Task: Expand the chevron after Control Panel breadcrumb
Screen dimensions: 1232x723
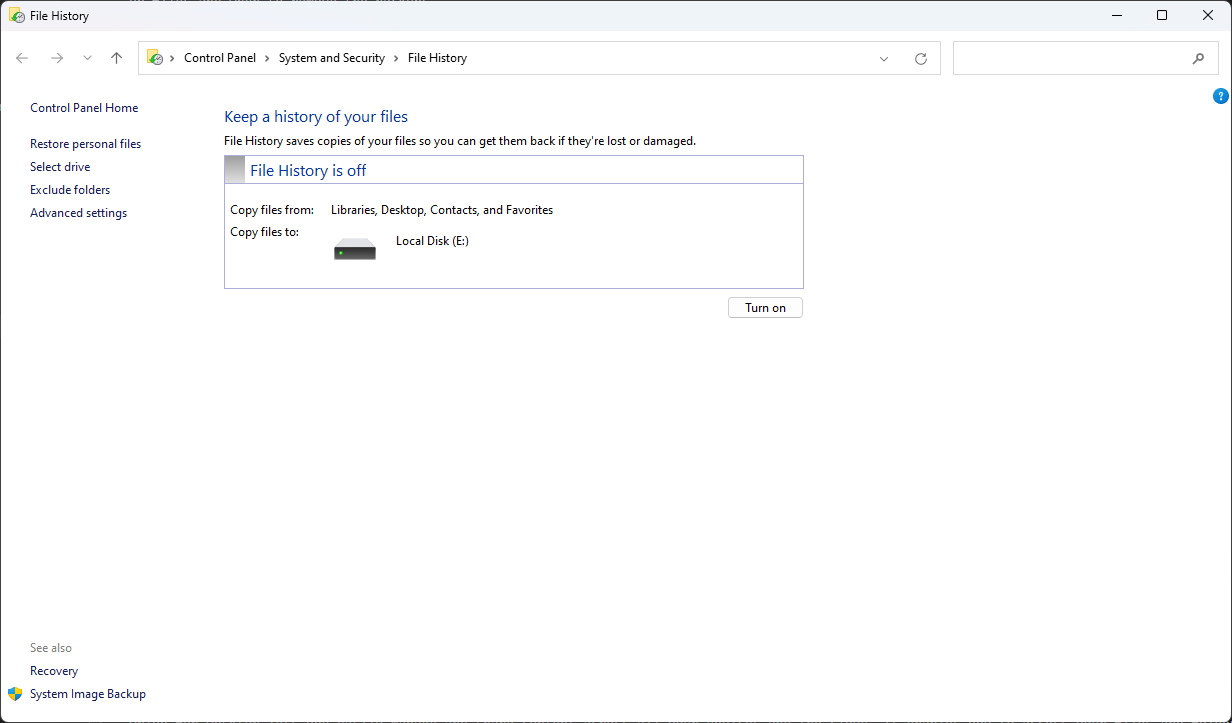Action: tap(267, 58)
